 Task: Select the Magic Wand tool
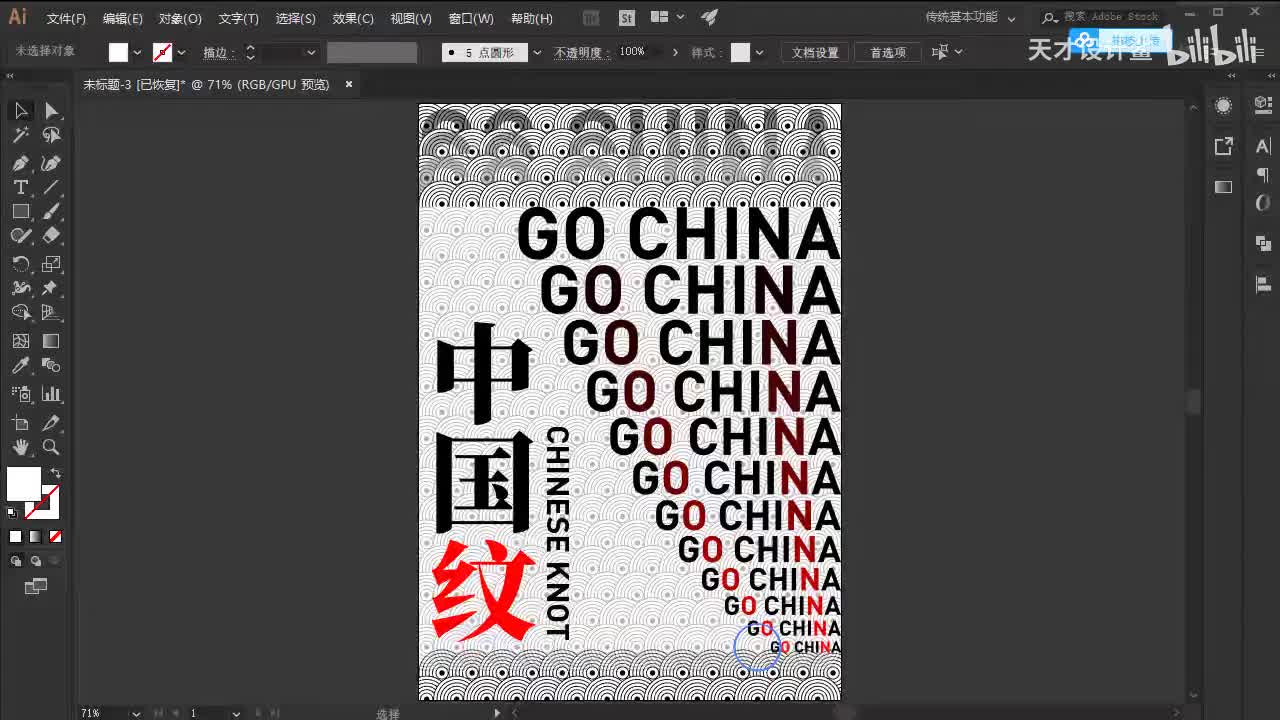(20, 135)
